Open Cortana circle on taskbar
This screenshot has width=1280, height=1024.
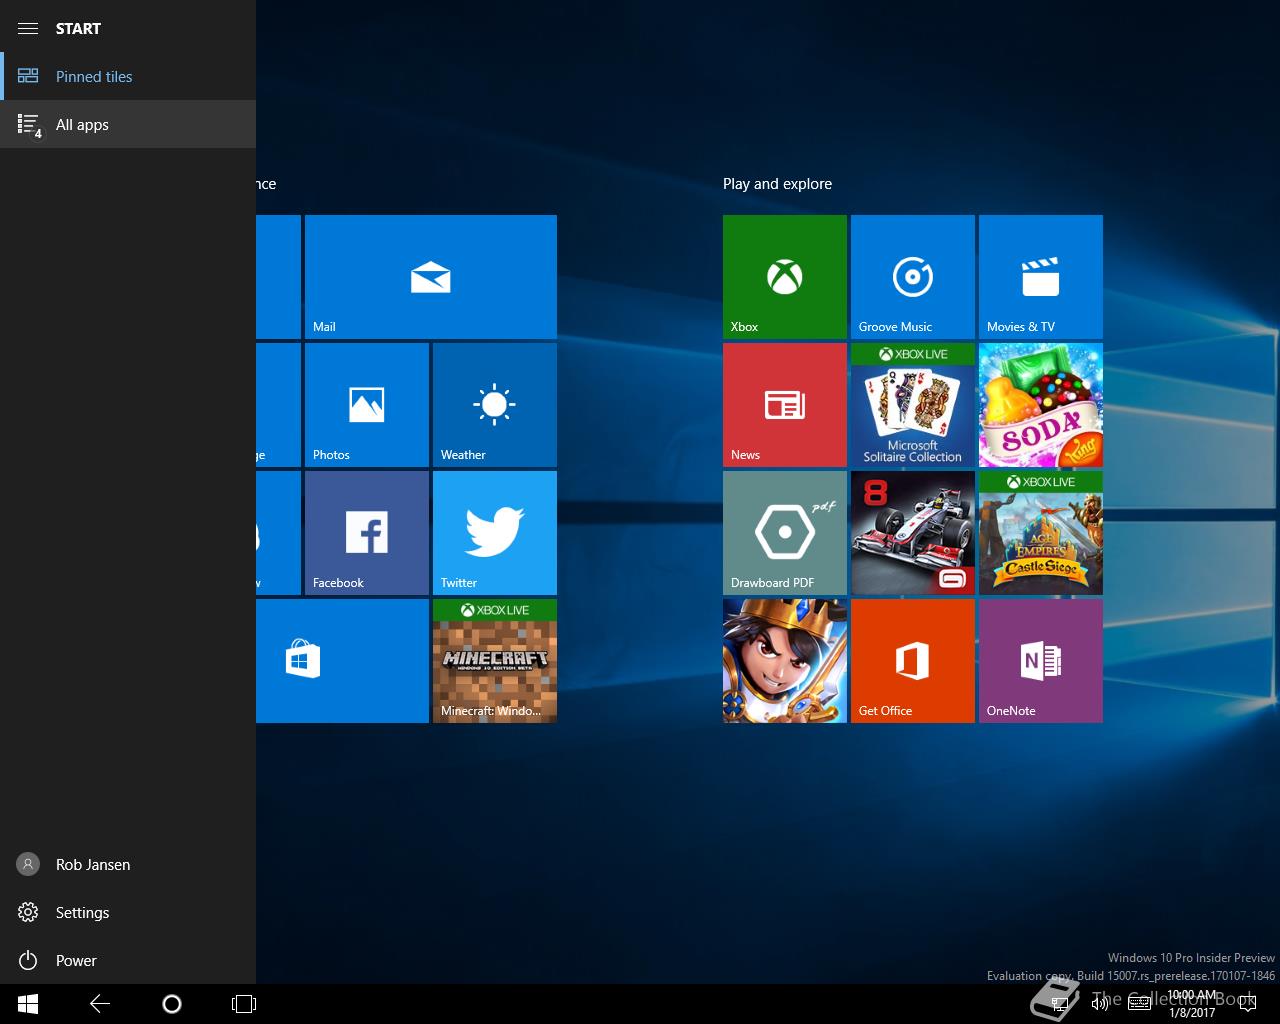click(x=172, y=1004)
